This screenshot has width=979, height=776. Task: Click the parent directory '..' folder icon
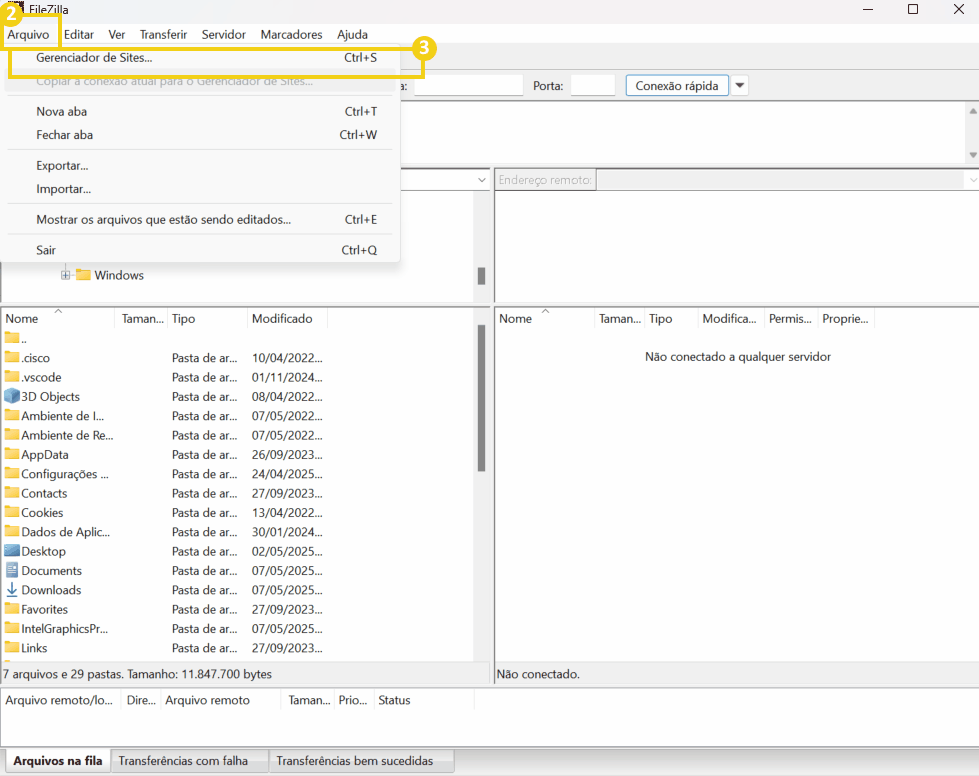(12, 338)
